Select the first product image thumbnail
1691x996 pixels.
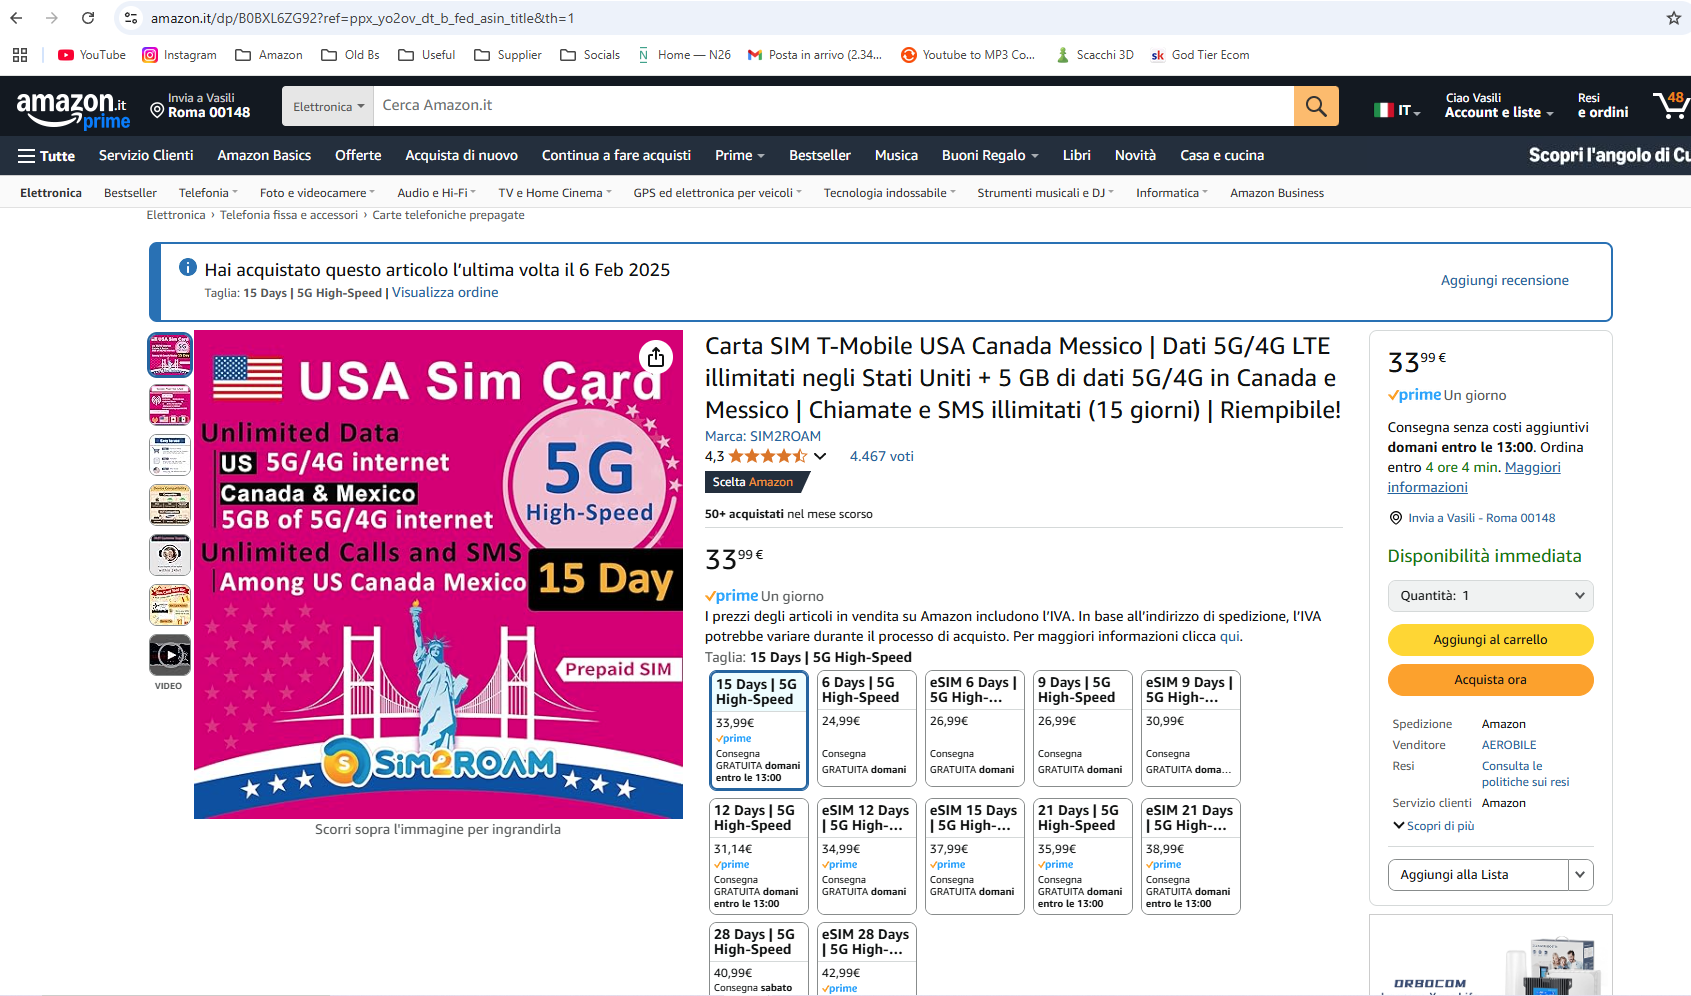click(170, 355)
